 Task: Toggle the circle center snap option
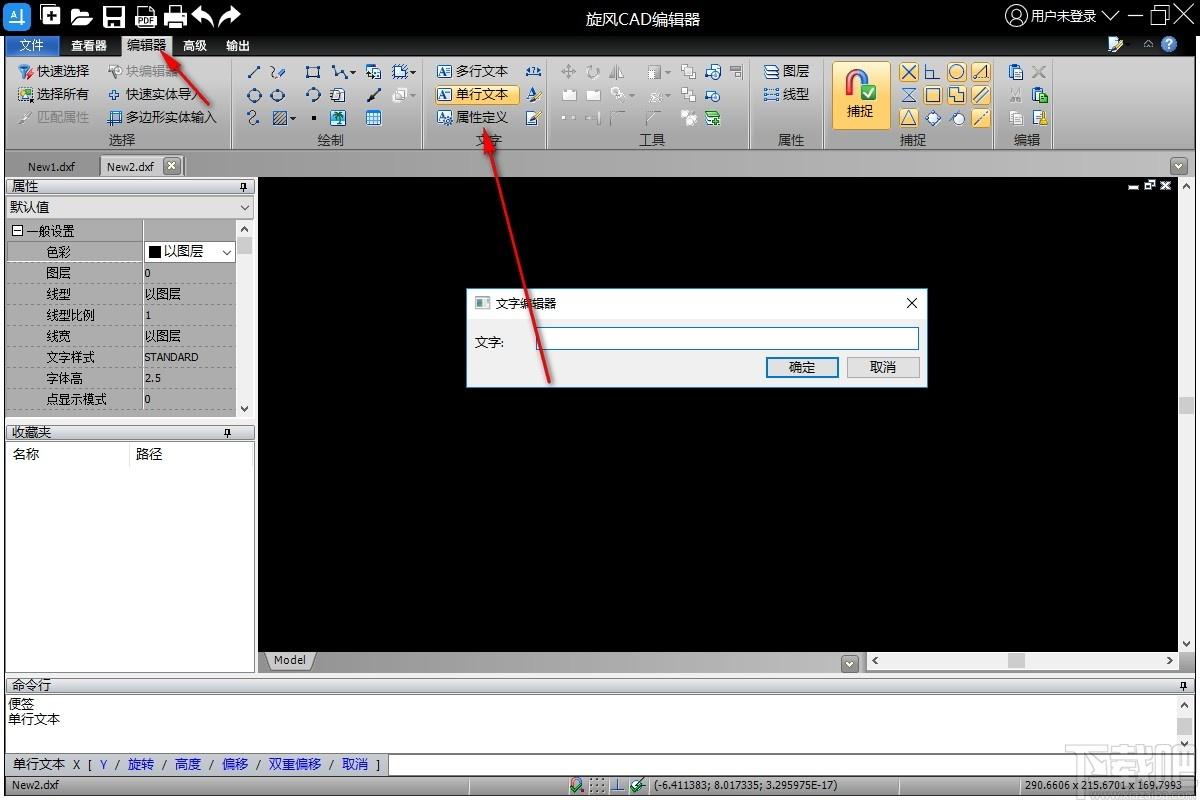pos(957,71)
